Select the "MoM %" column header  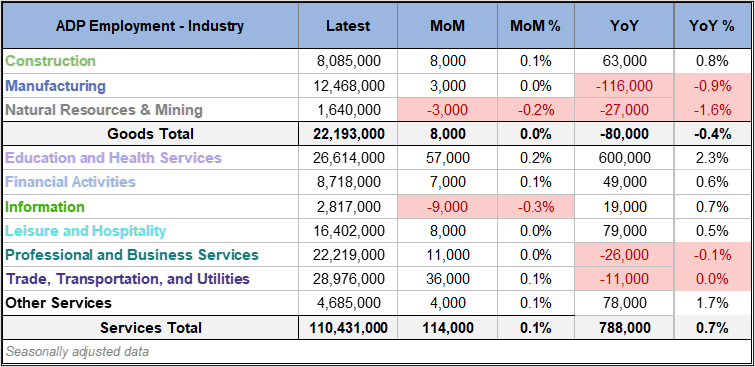pyautogui.click(x=535, y=26)
